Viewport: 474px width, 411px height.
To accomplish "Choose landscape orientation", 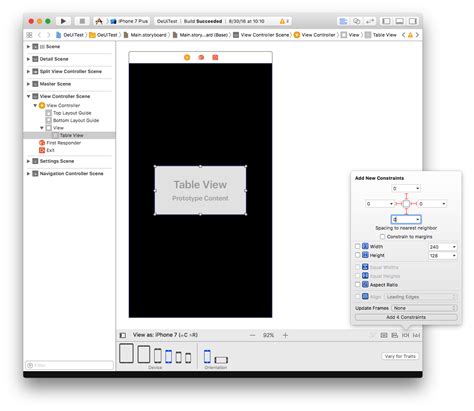I will 221,360.
